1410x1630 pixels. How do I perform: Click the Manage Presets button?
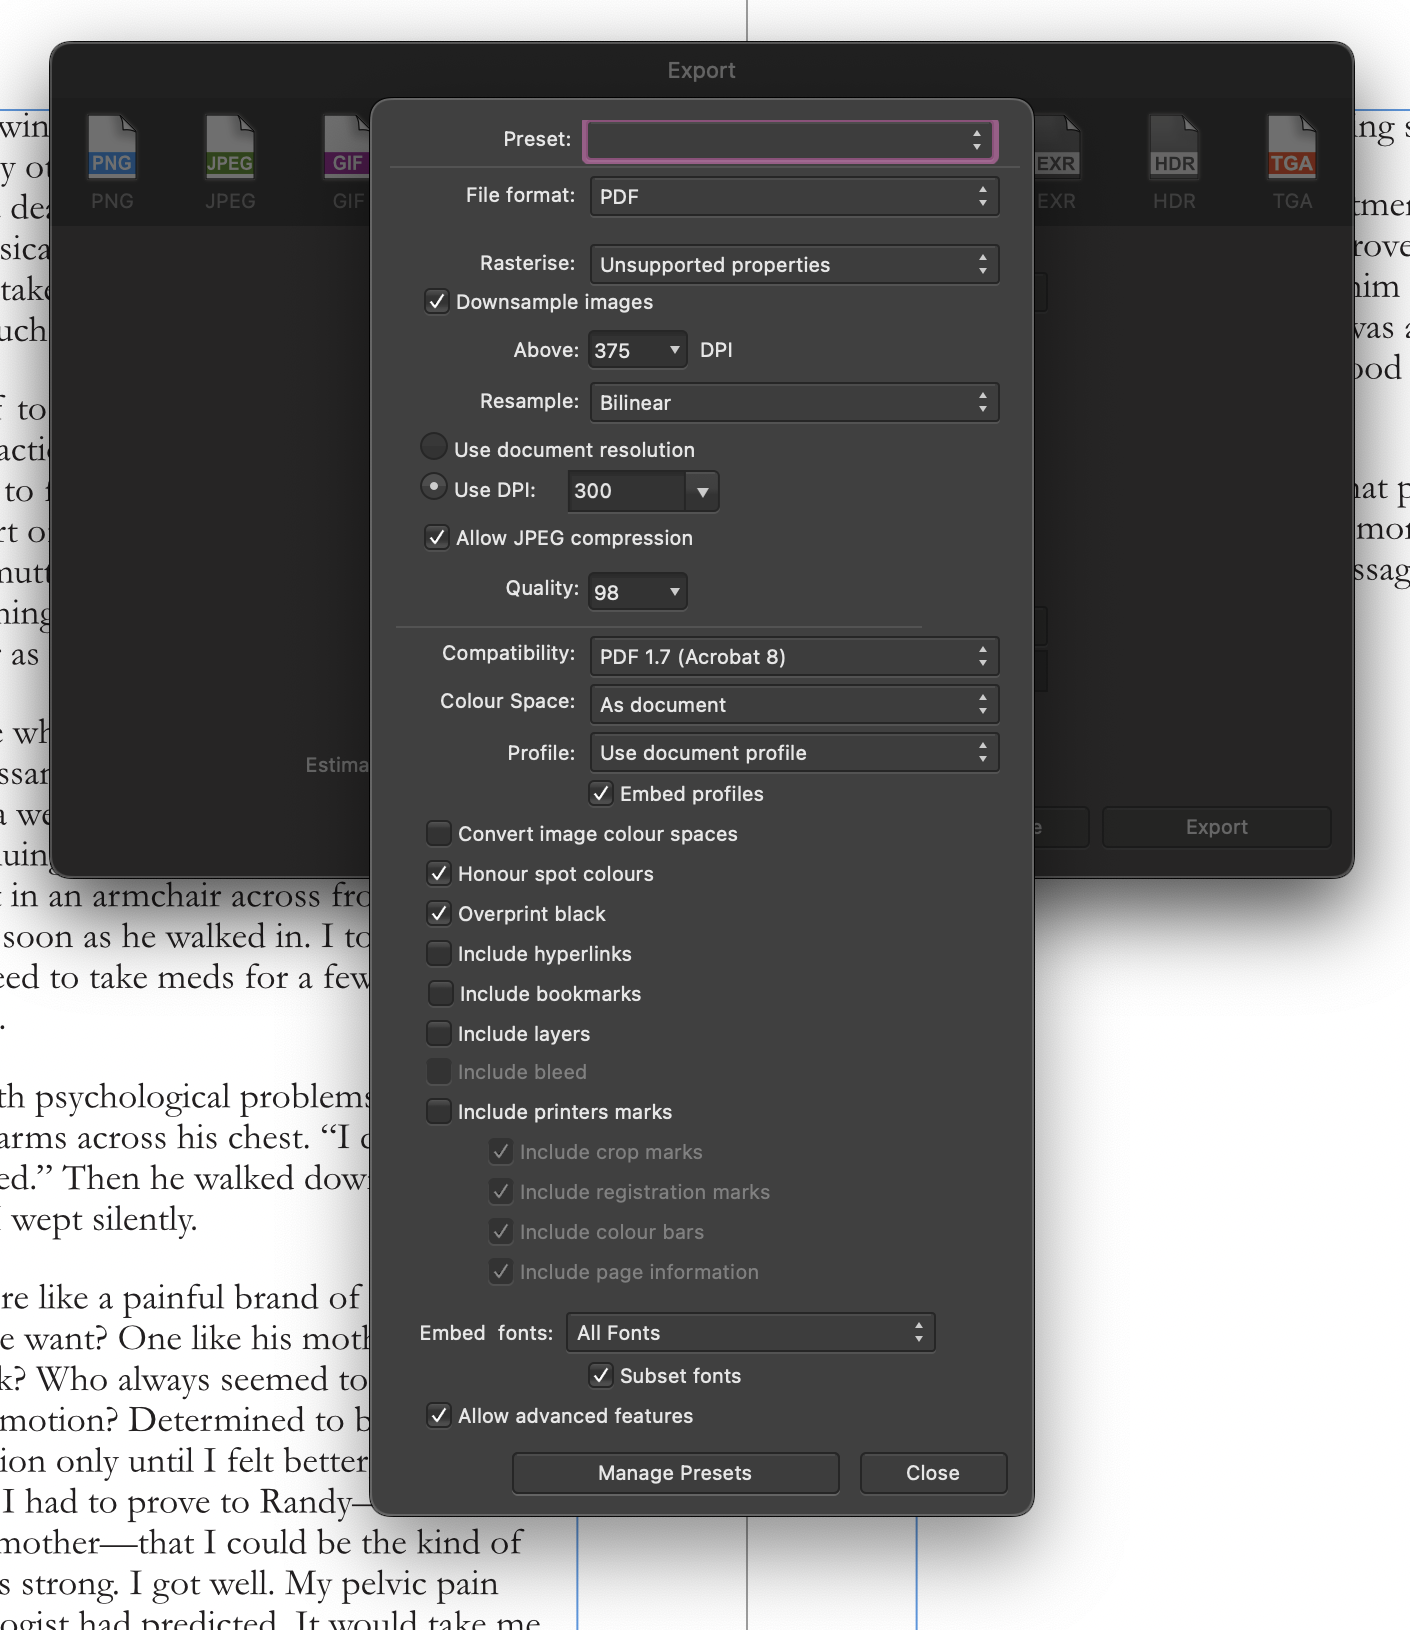(675, 1473)
